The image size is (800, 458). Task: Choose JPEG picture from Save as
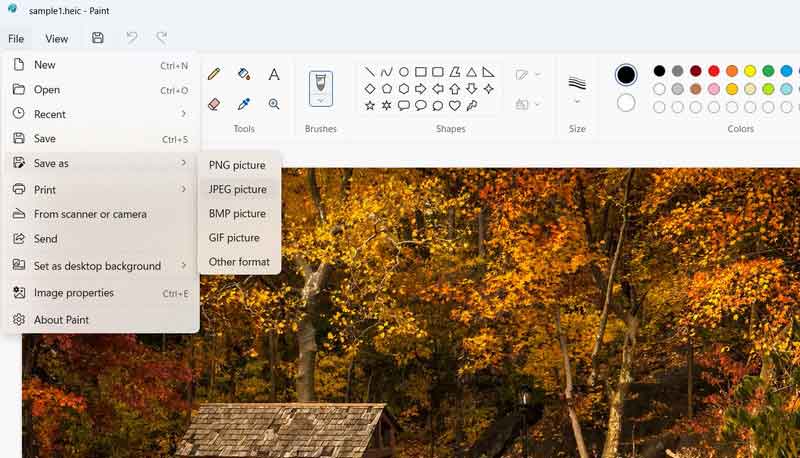click(x=238, y=189)
